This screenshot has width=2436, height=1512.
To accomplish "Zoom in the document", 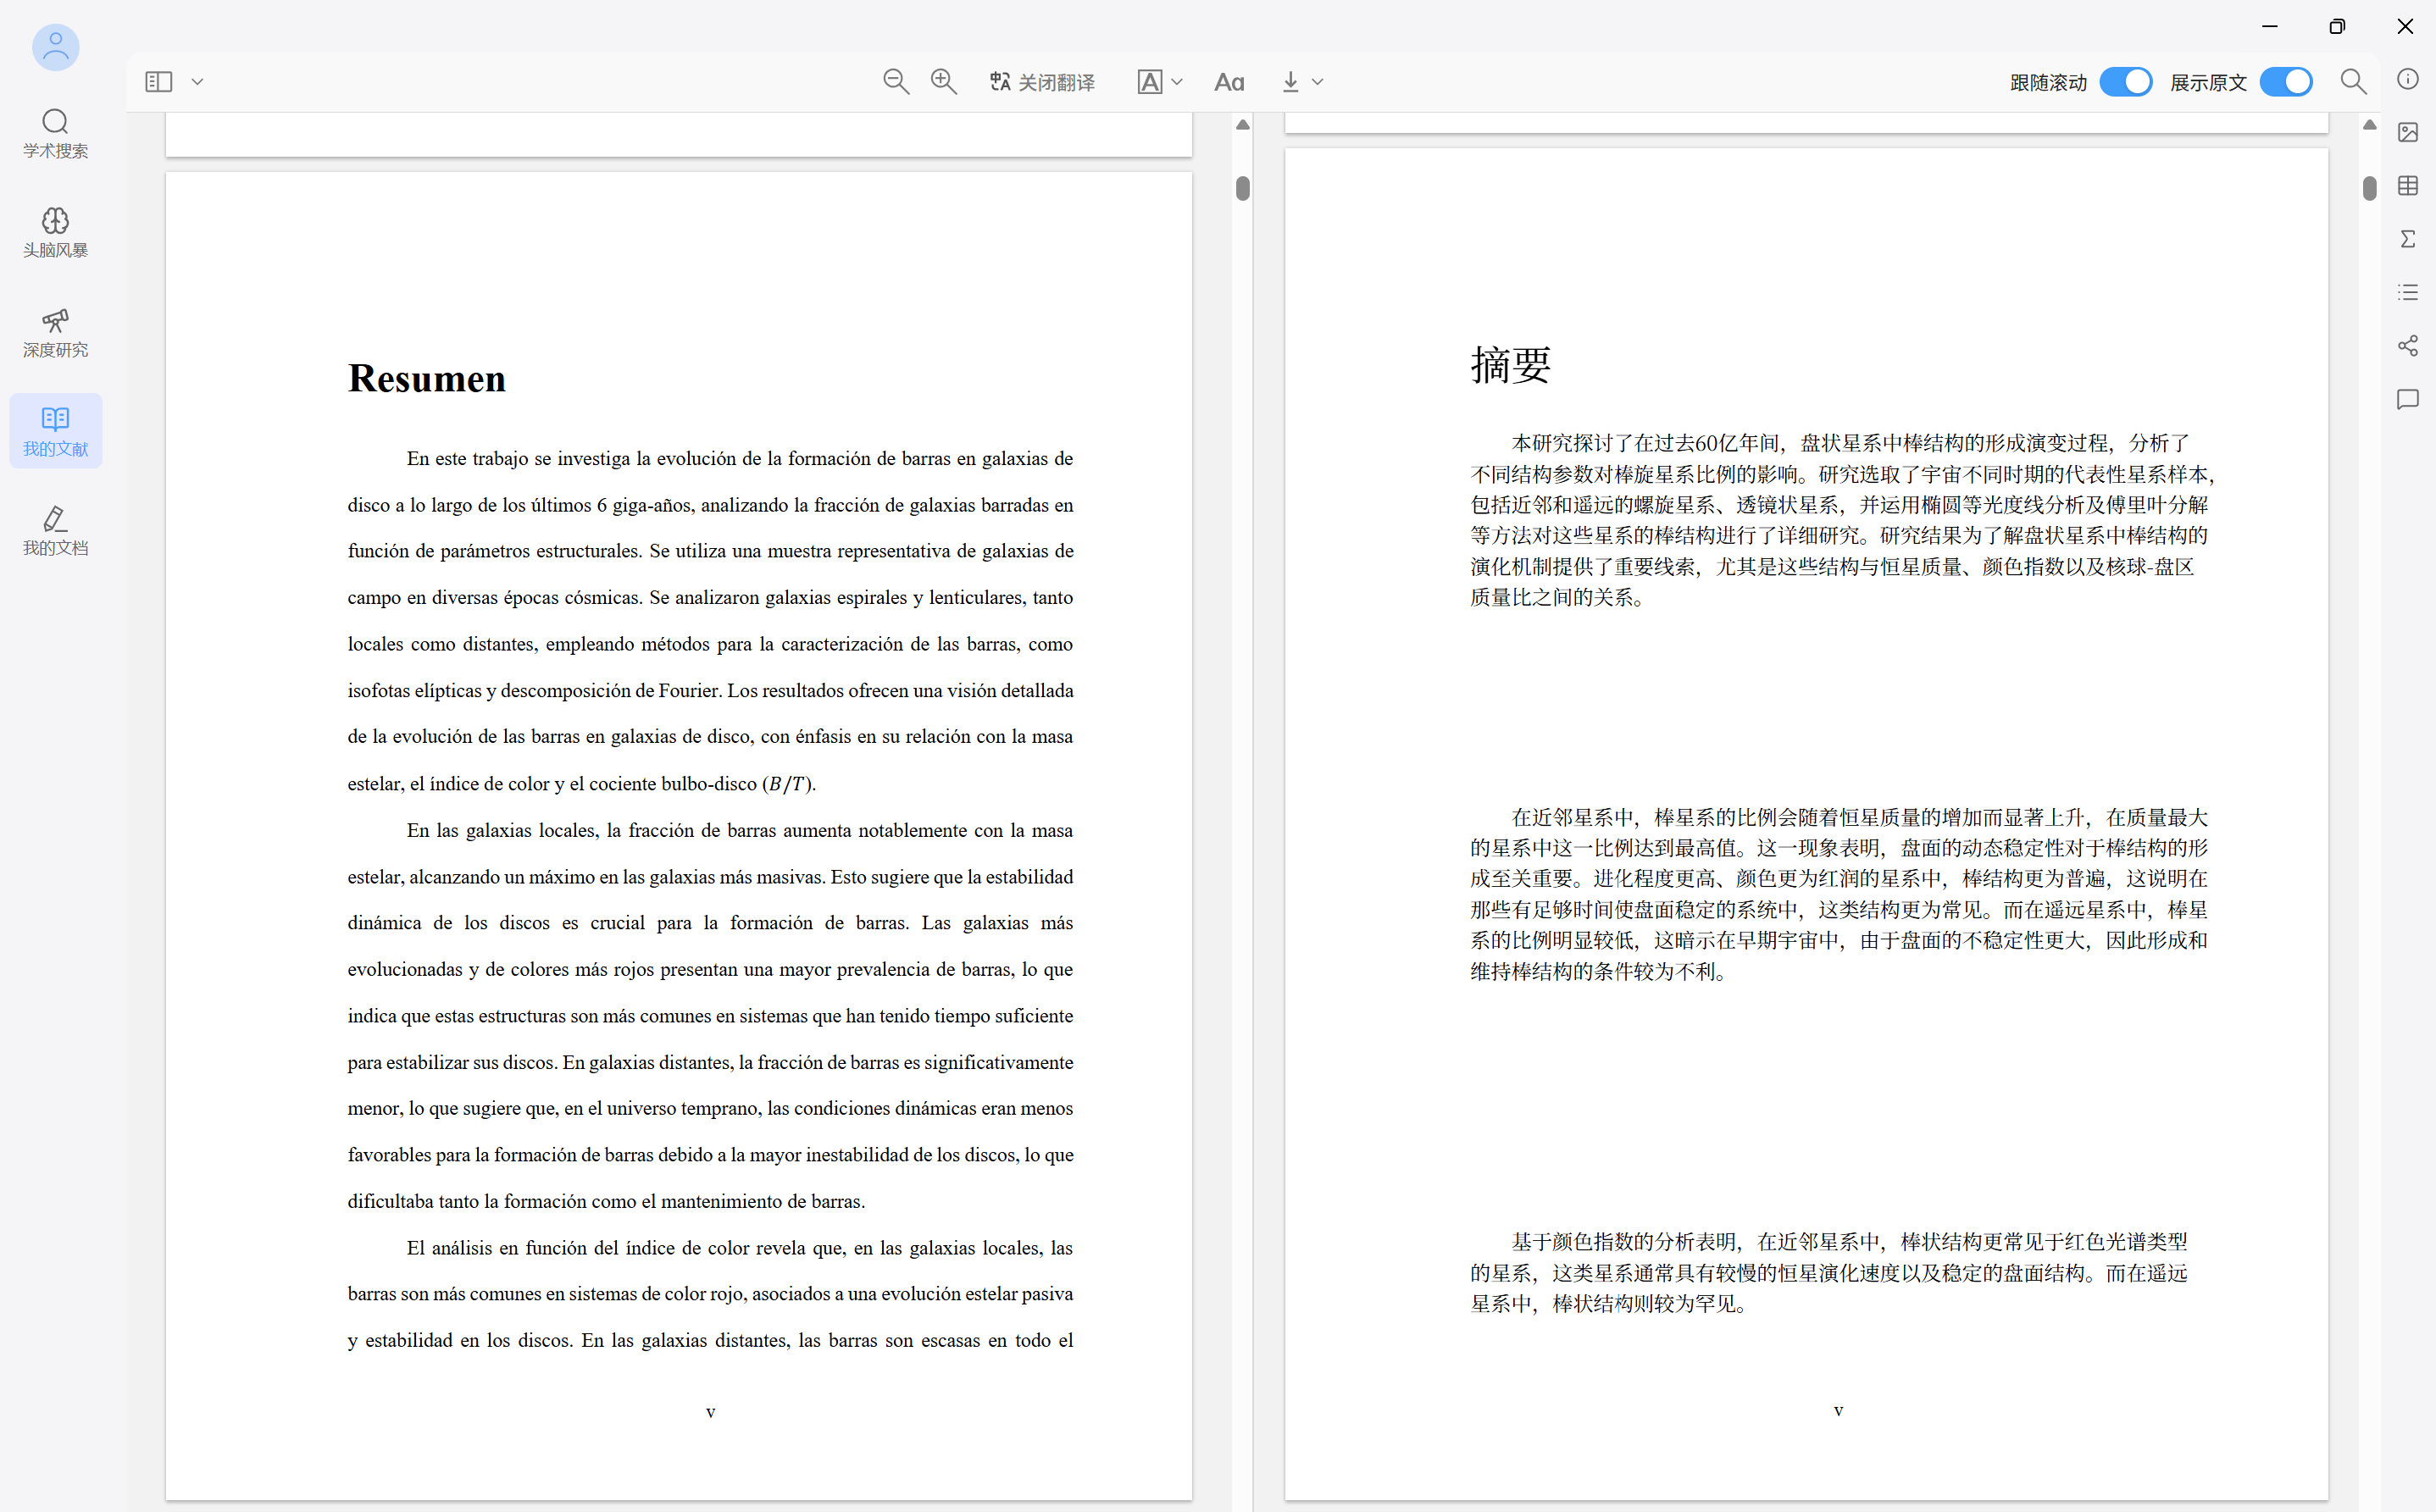I will (943, 82).
